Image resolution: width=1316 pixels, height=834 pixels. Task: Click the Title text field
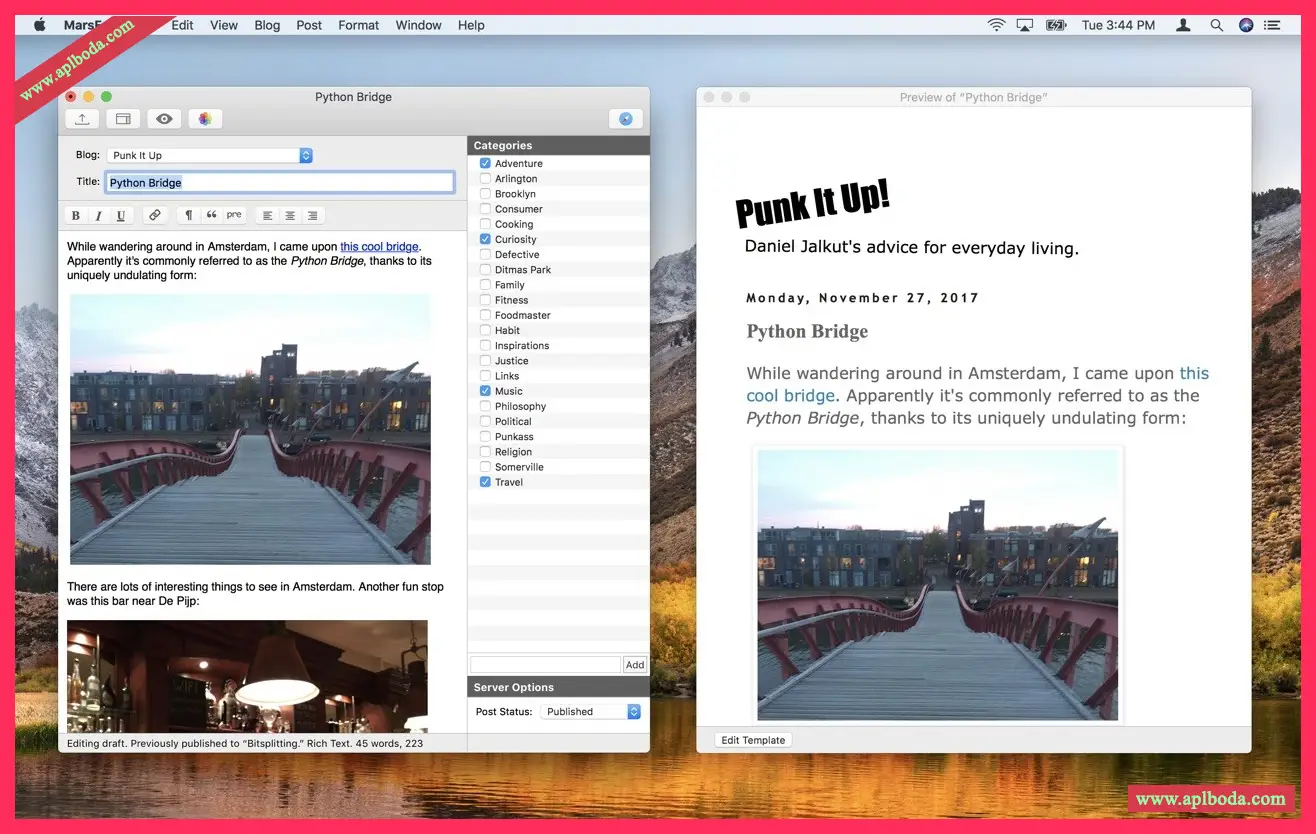click(280, 183)
